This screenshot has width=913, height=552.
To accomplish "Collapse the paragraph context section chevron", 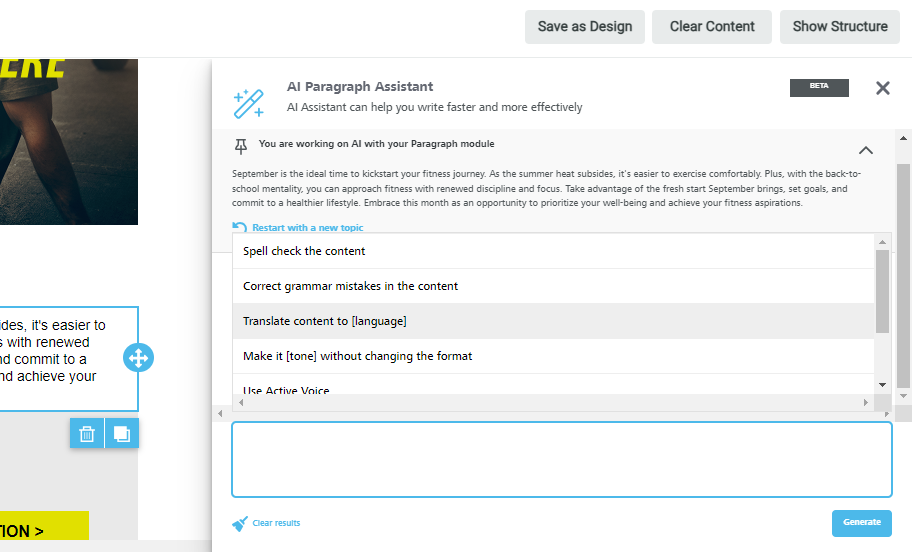I will pyautogui.click(x=866, y=150).
